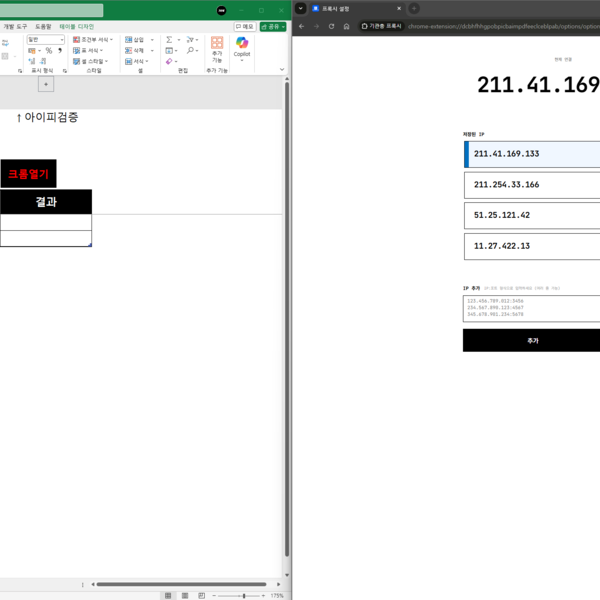Select the 결과 header cell
This screenshot has height=600, width=600.
[x=46, y=202]
